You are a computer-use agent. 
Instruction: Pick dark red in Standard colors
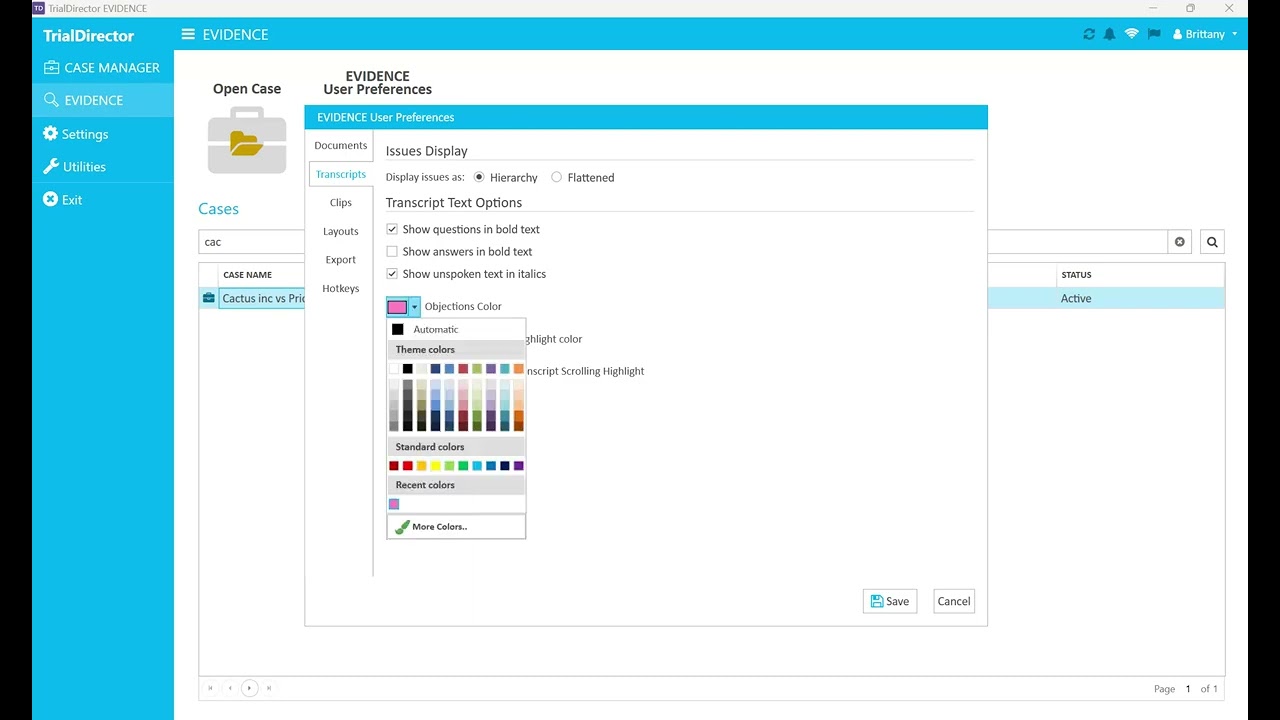pyautogui.click(x=394, y=466)
